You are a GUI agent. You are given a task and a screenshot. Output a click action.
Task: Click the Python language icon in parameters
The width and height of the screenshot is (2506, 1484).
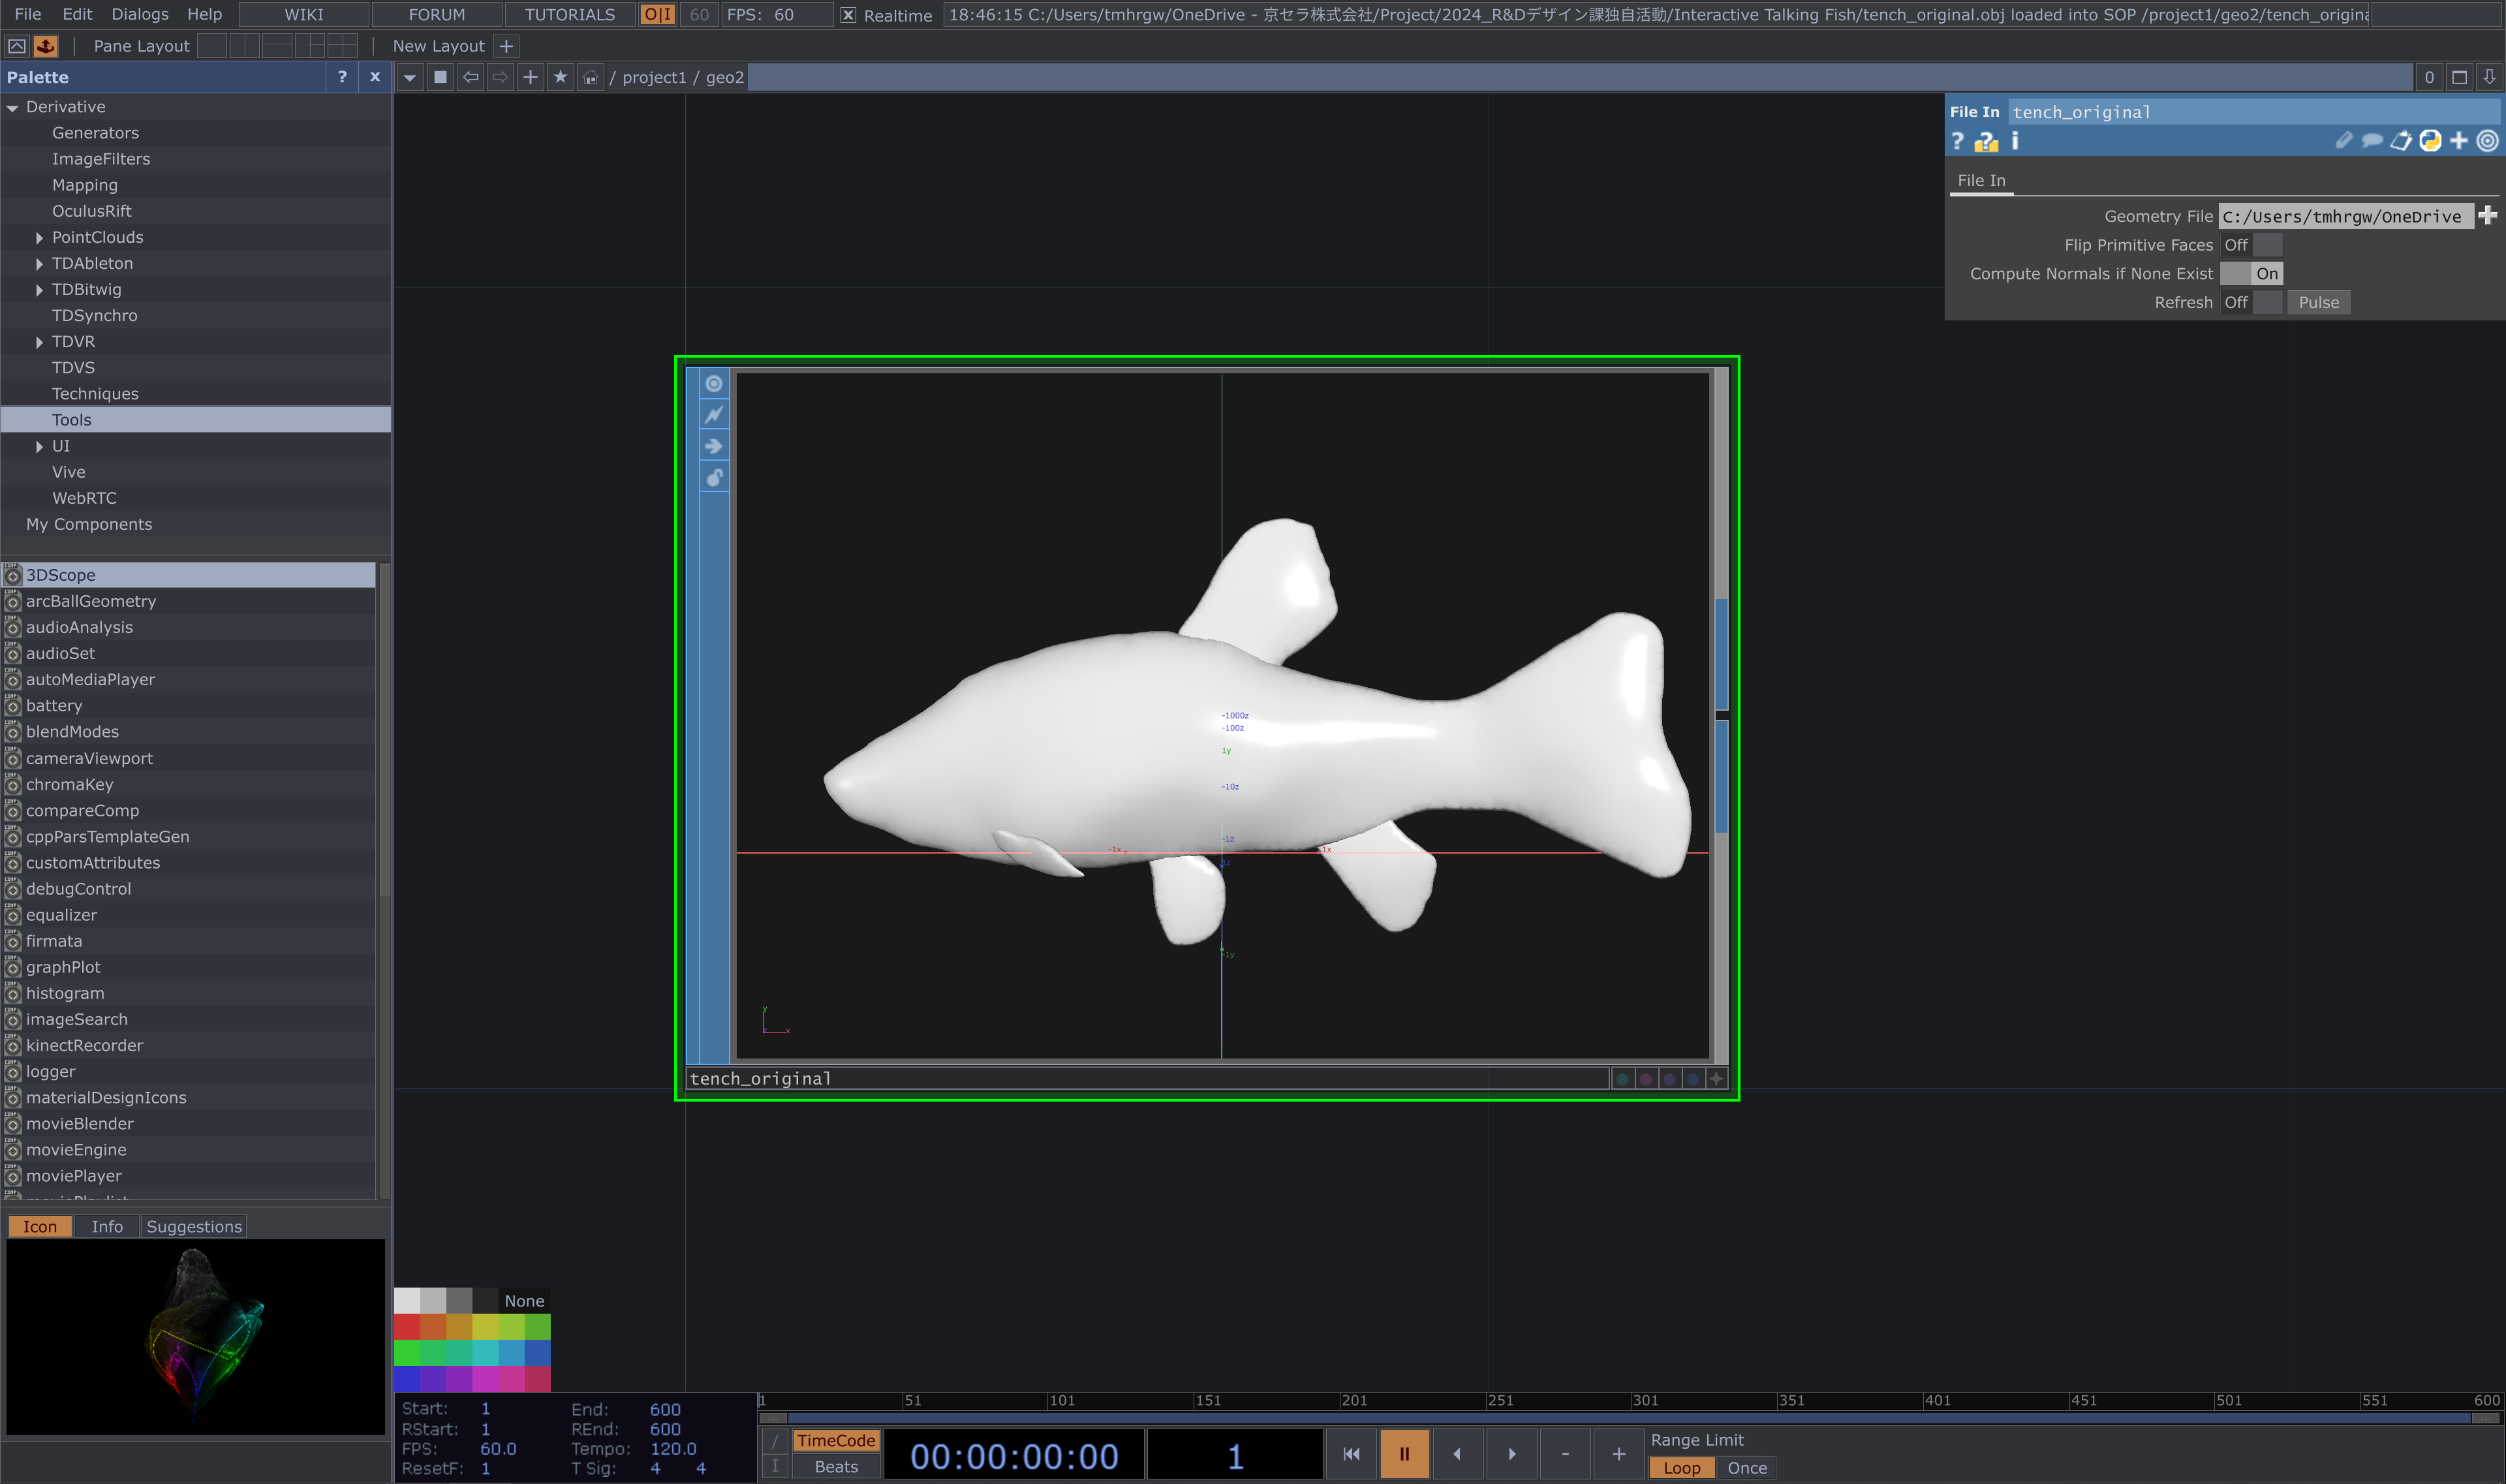(2429, 141)
